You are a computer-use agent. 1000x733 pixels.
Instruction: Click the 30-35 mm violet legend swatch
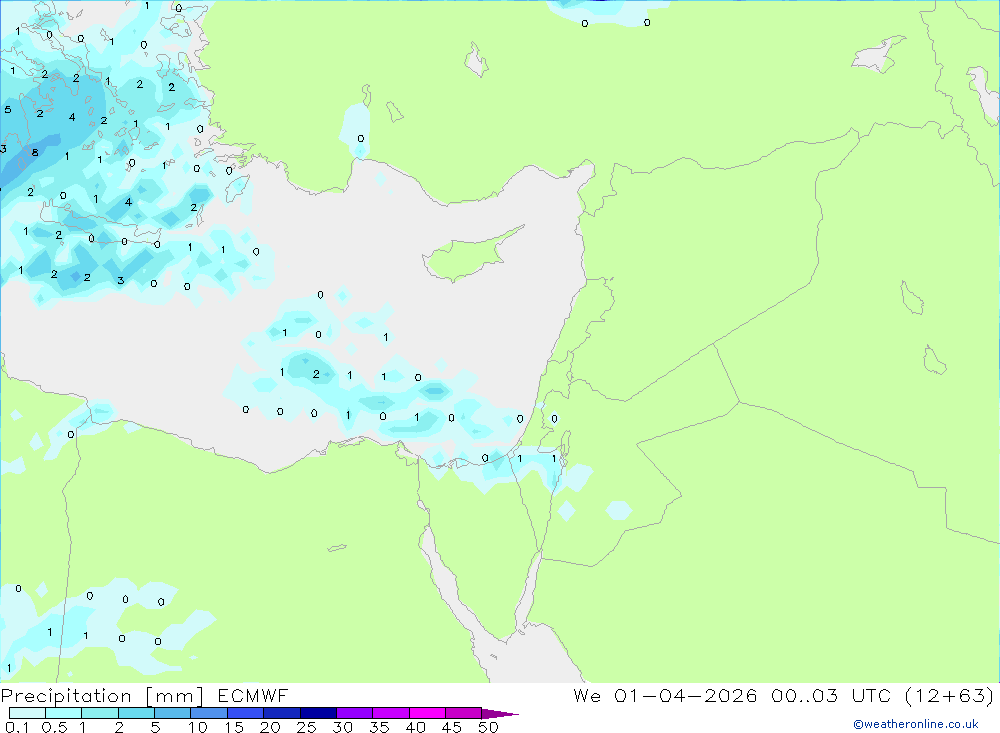point(354,713)
